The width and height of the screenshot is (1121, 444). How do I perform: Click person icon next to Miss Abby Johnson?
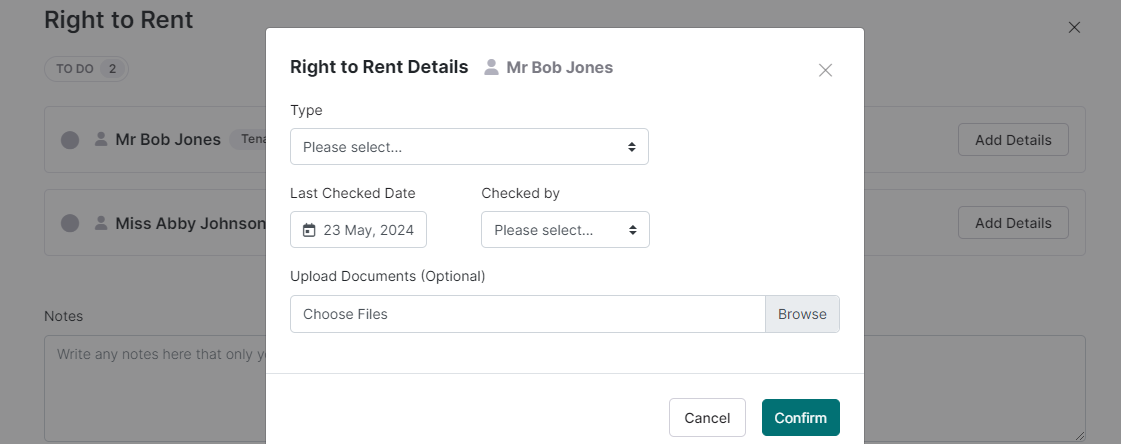100,223
